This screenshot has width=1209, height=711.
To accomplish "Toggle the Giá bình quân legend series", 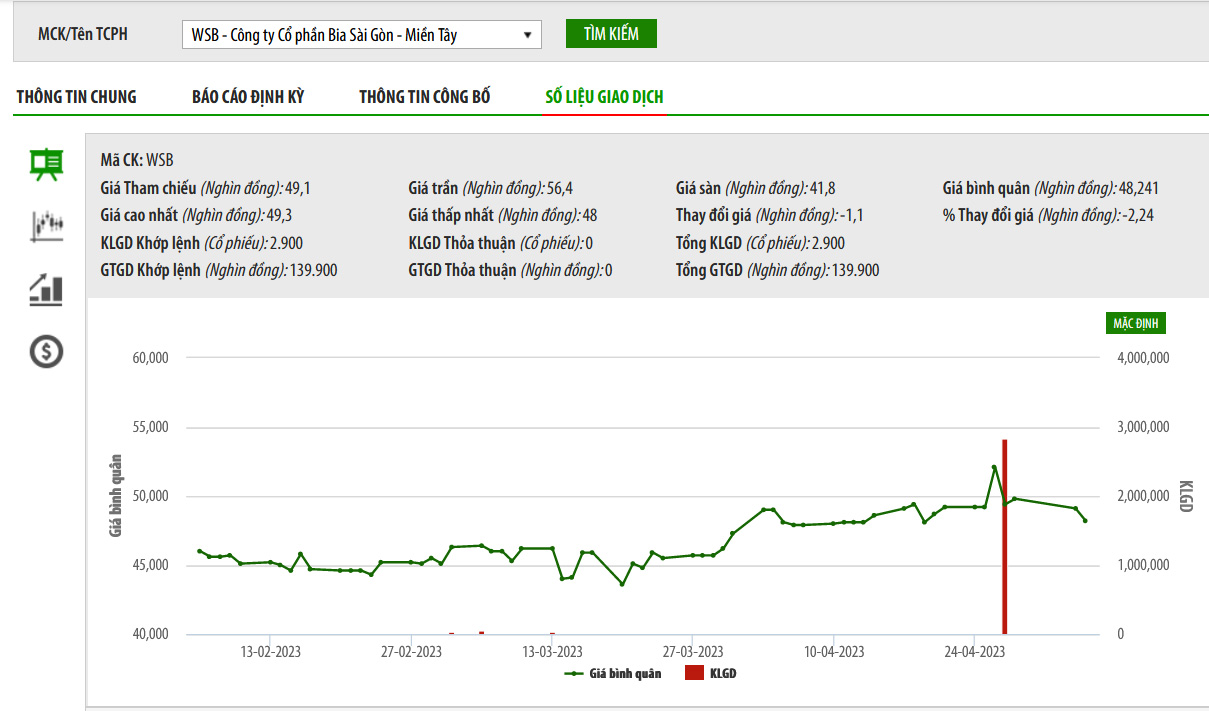I will (625, 674).
